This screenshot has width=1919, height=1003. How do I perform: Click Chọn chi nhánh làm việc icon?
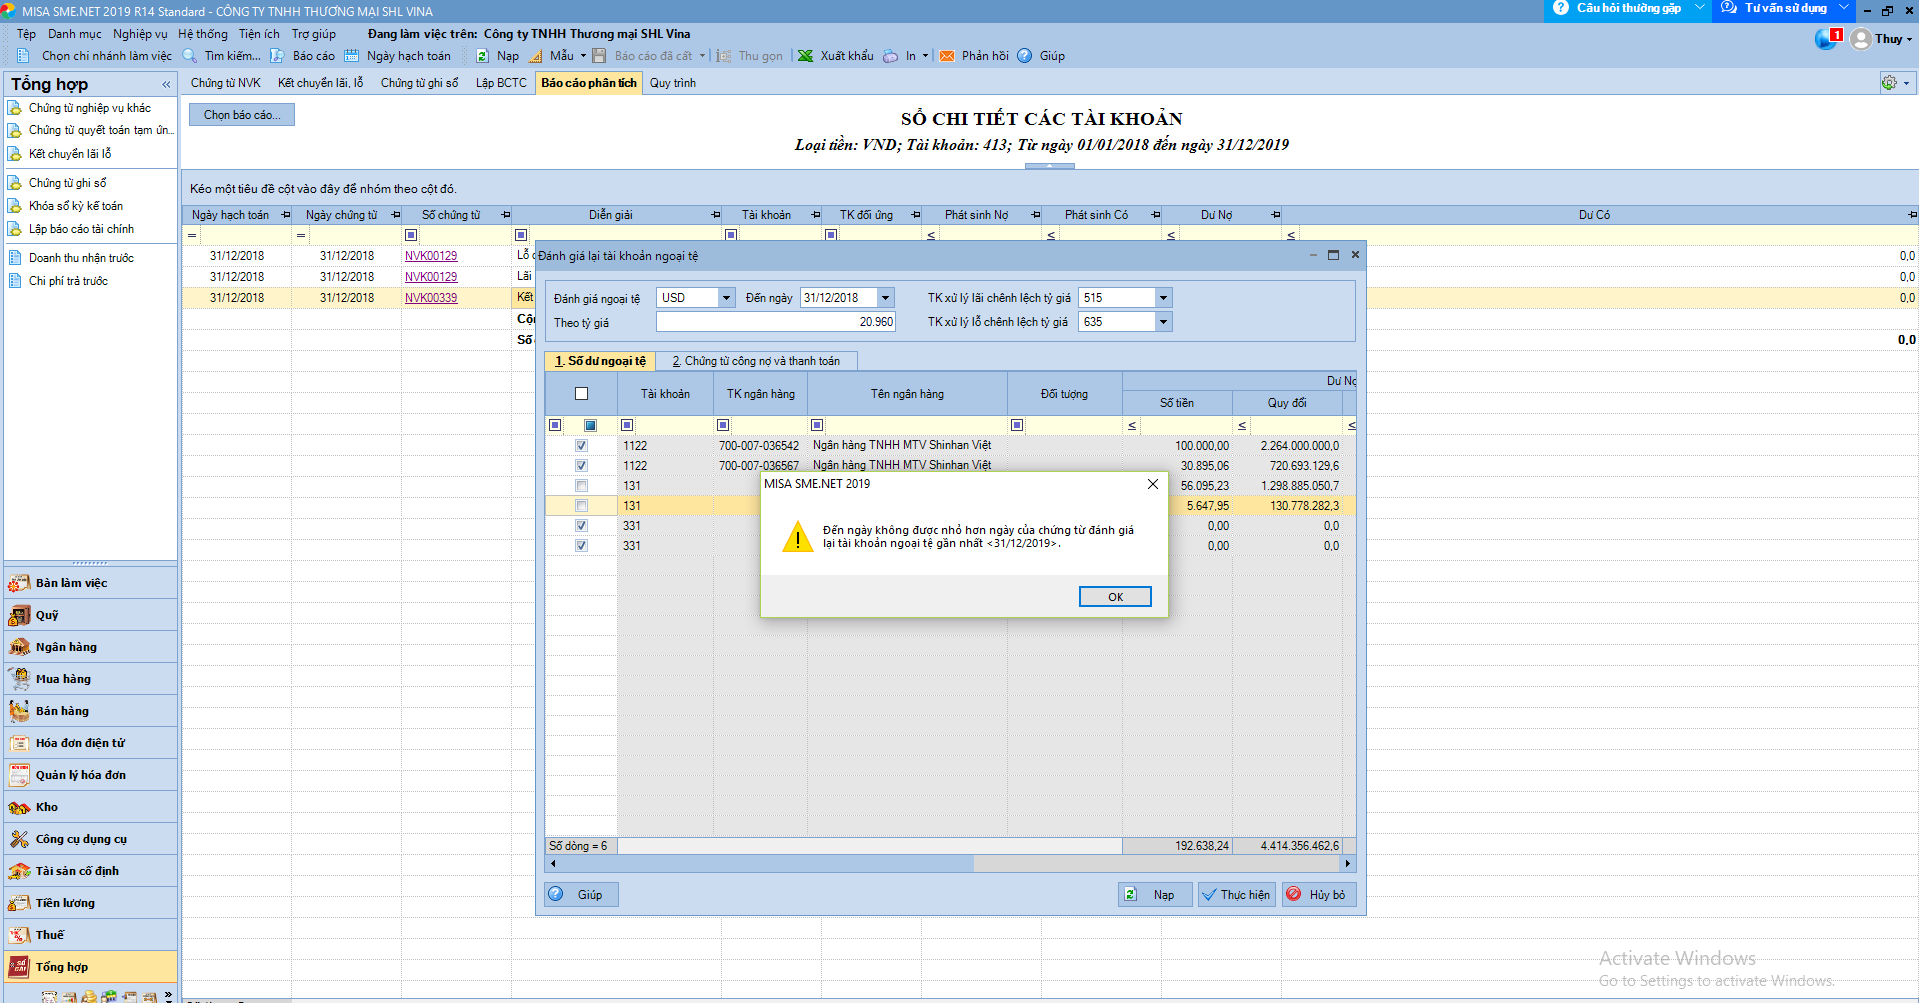point(23,56)
